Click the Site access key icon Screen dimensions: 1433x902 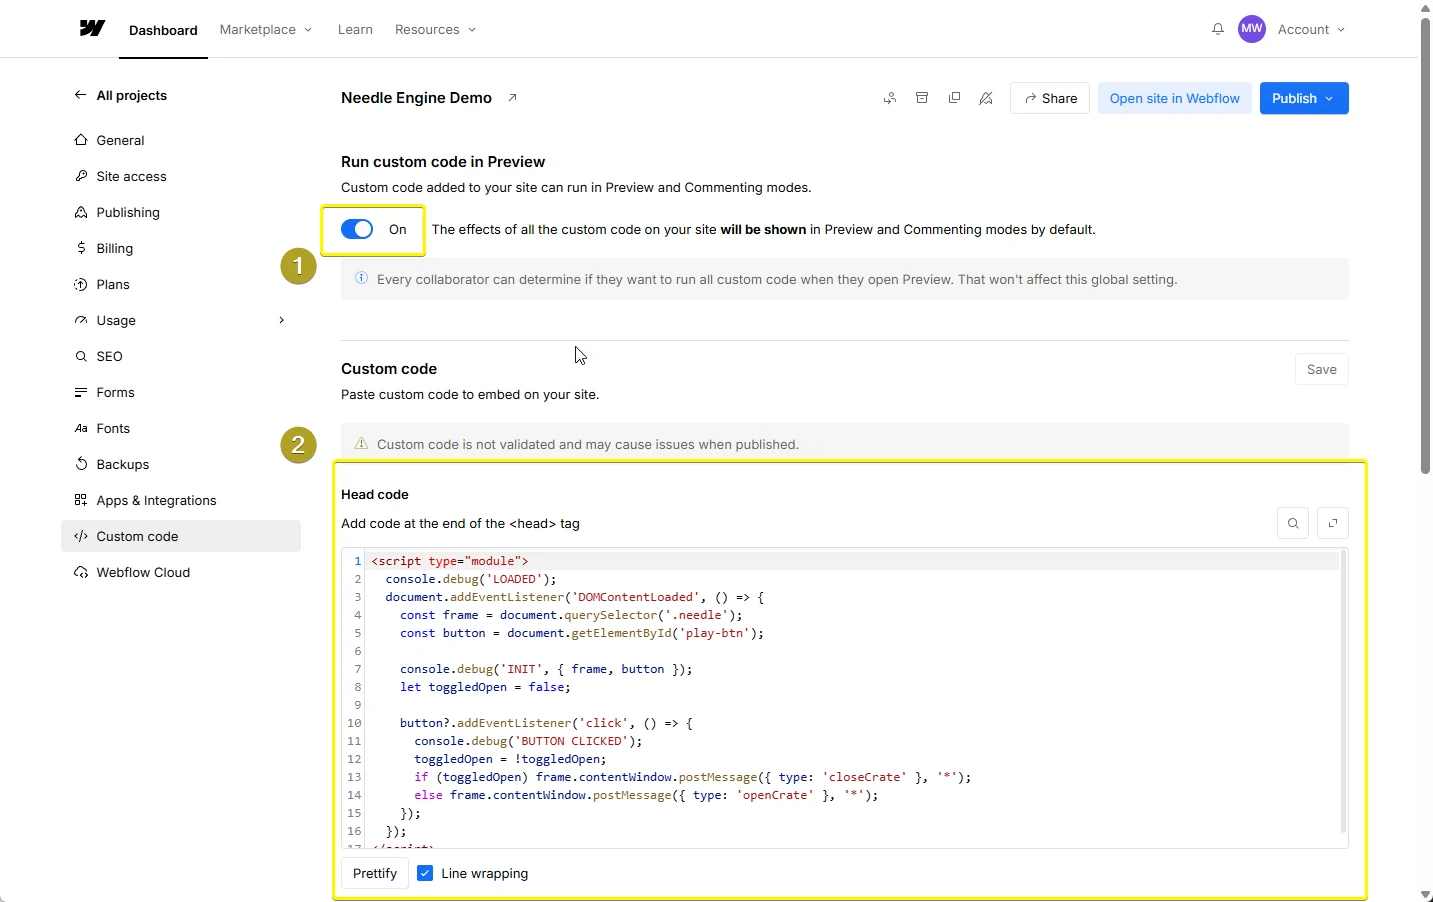pyautogui.click(x=81, y=176)
